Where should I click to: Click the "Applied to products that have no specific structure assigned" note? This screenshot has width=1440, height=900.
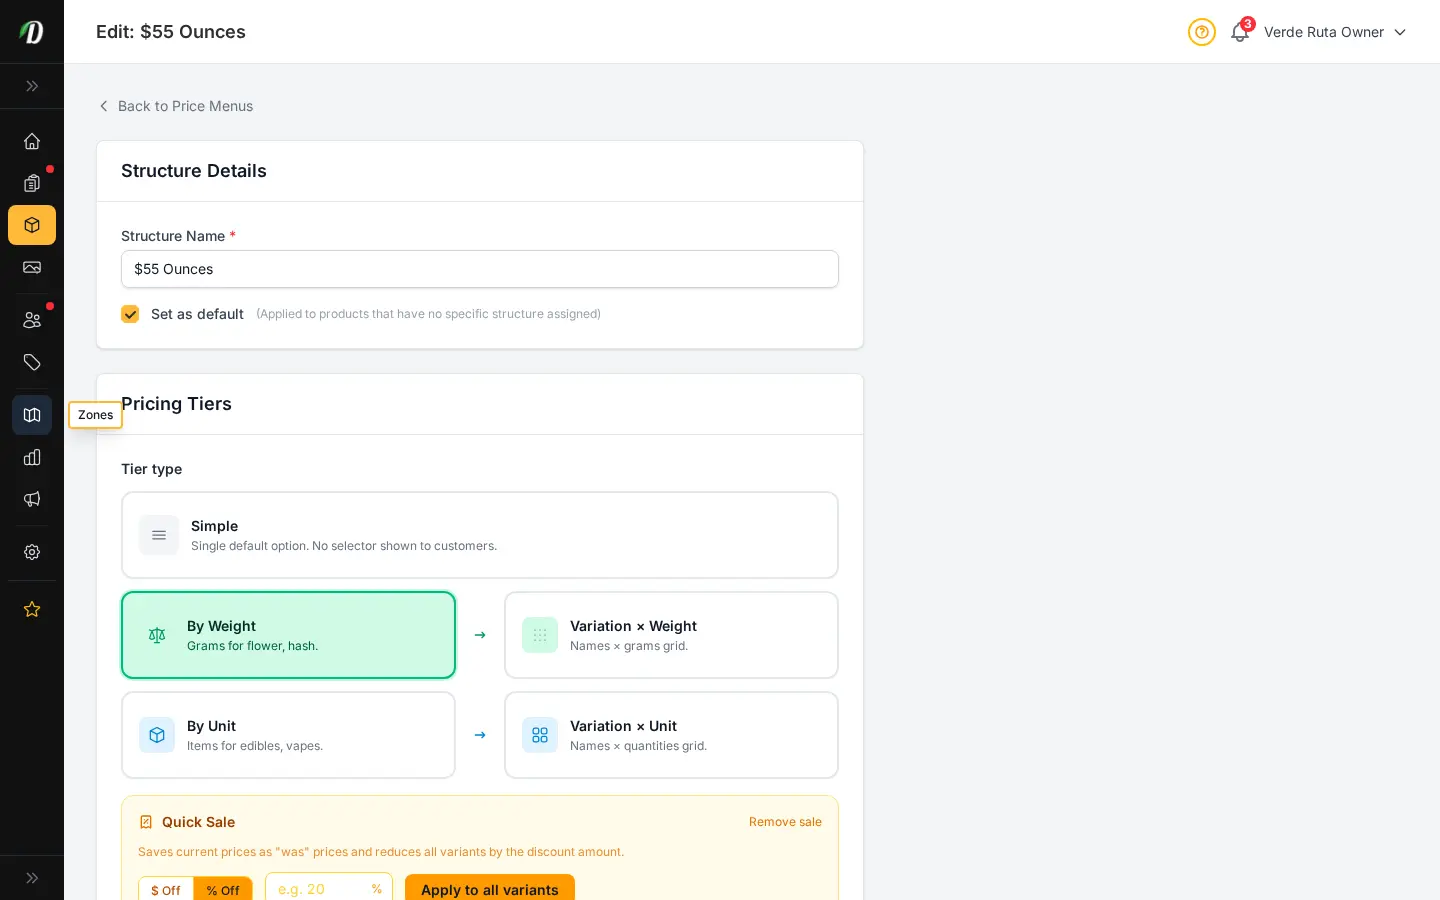429,314
